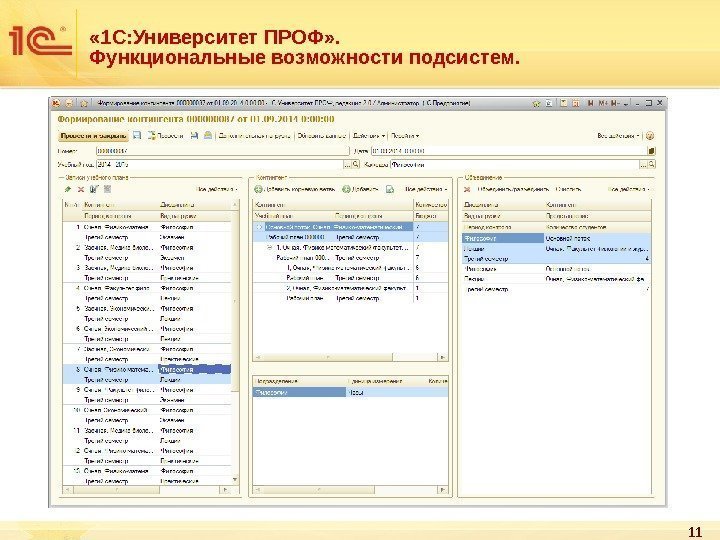
Task: Click the save diskette icon in document toolbar
Action: tap(137, 135)
